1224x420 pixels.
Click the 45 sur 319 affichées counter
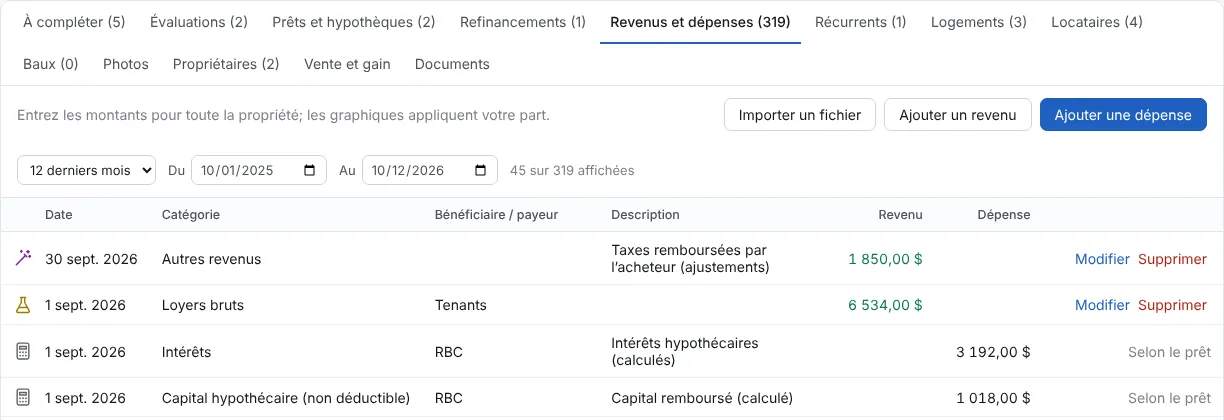[572, 170]
